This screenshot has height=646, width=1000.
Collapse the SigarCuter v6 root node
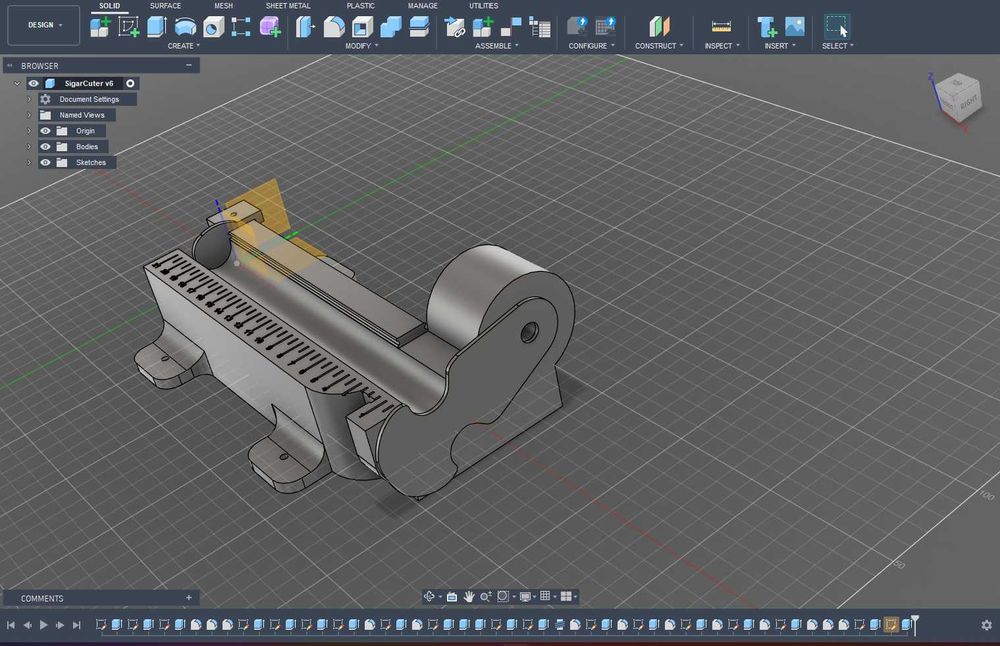point(17,84)
